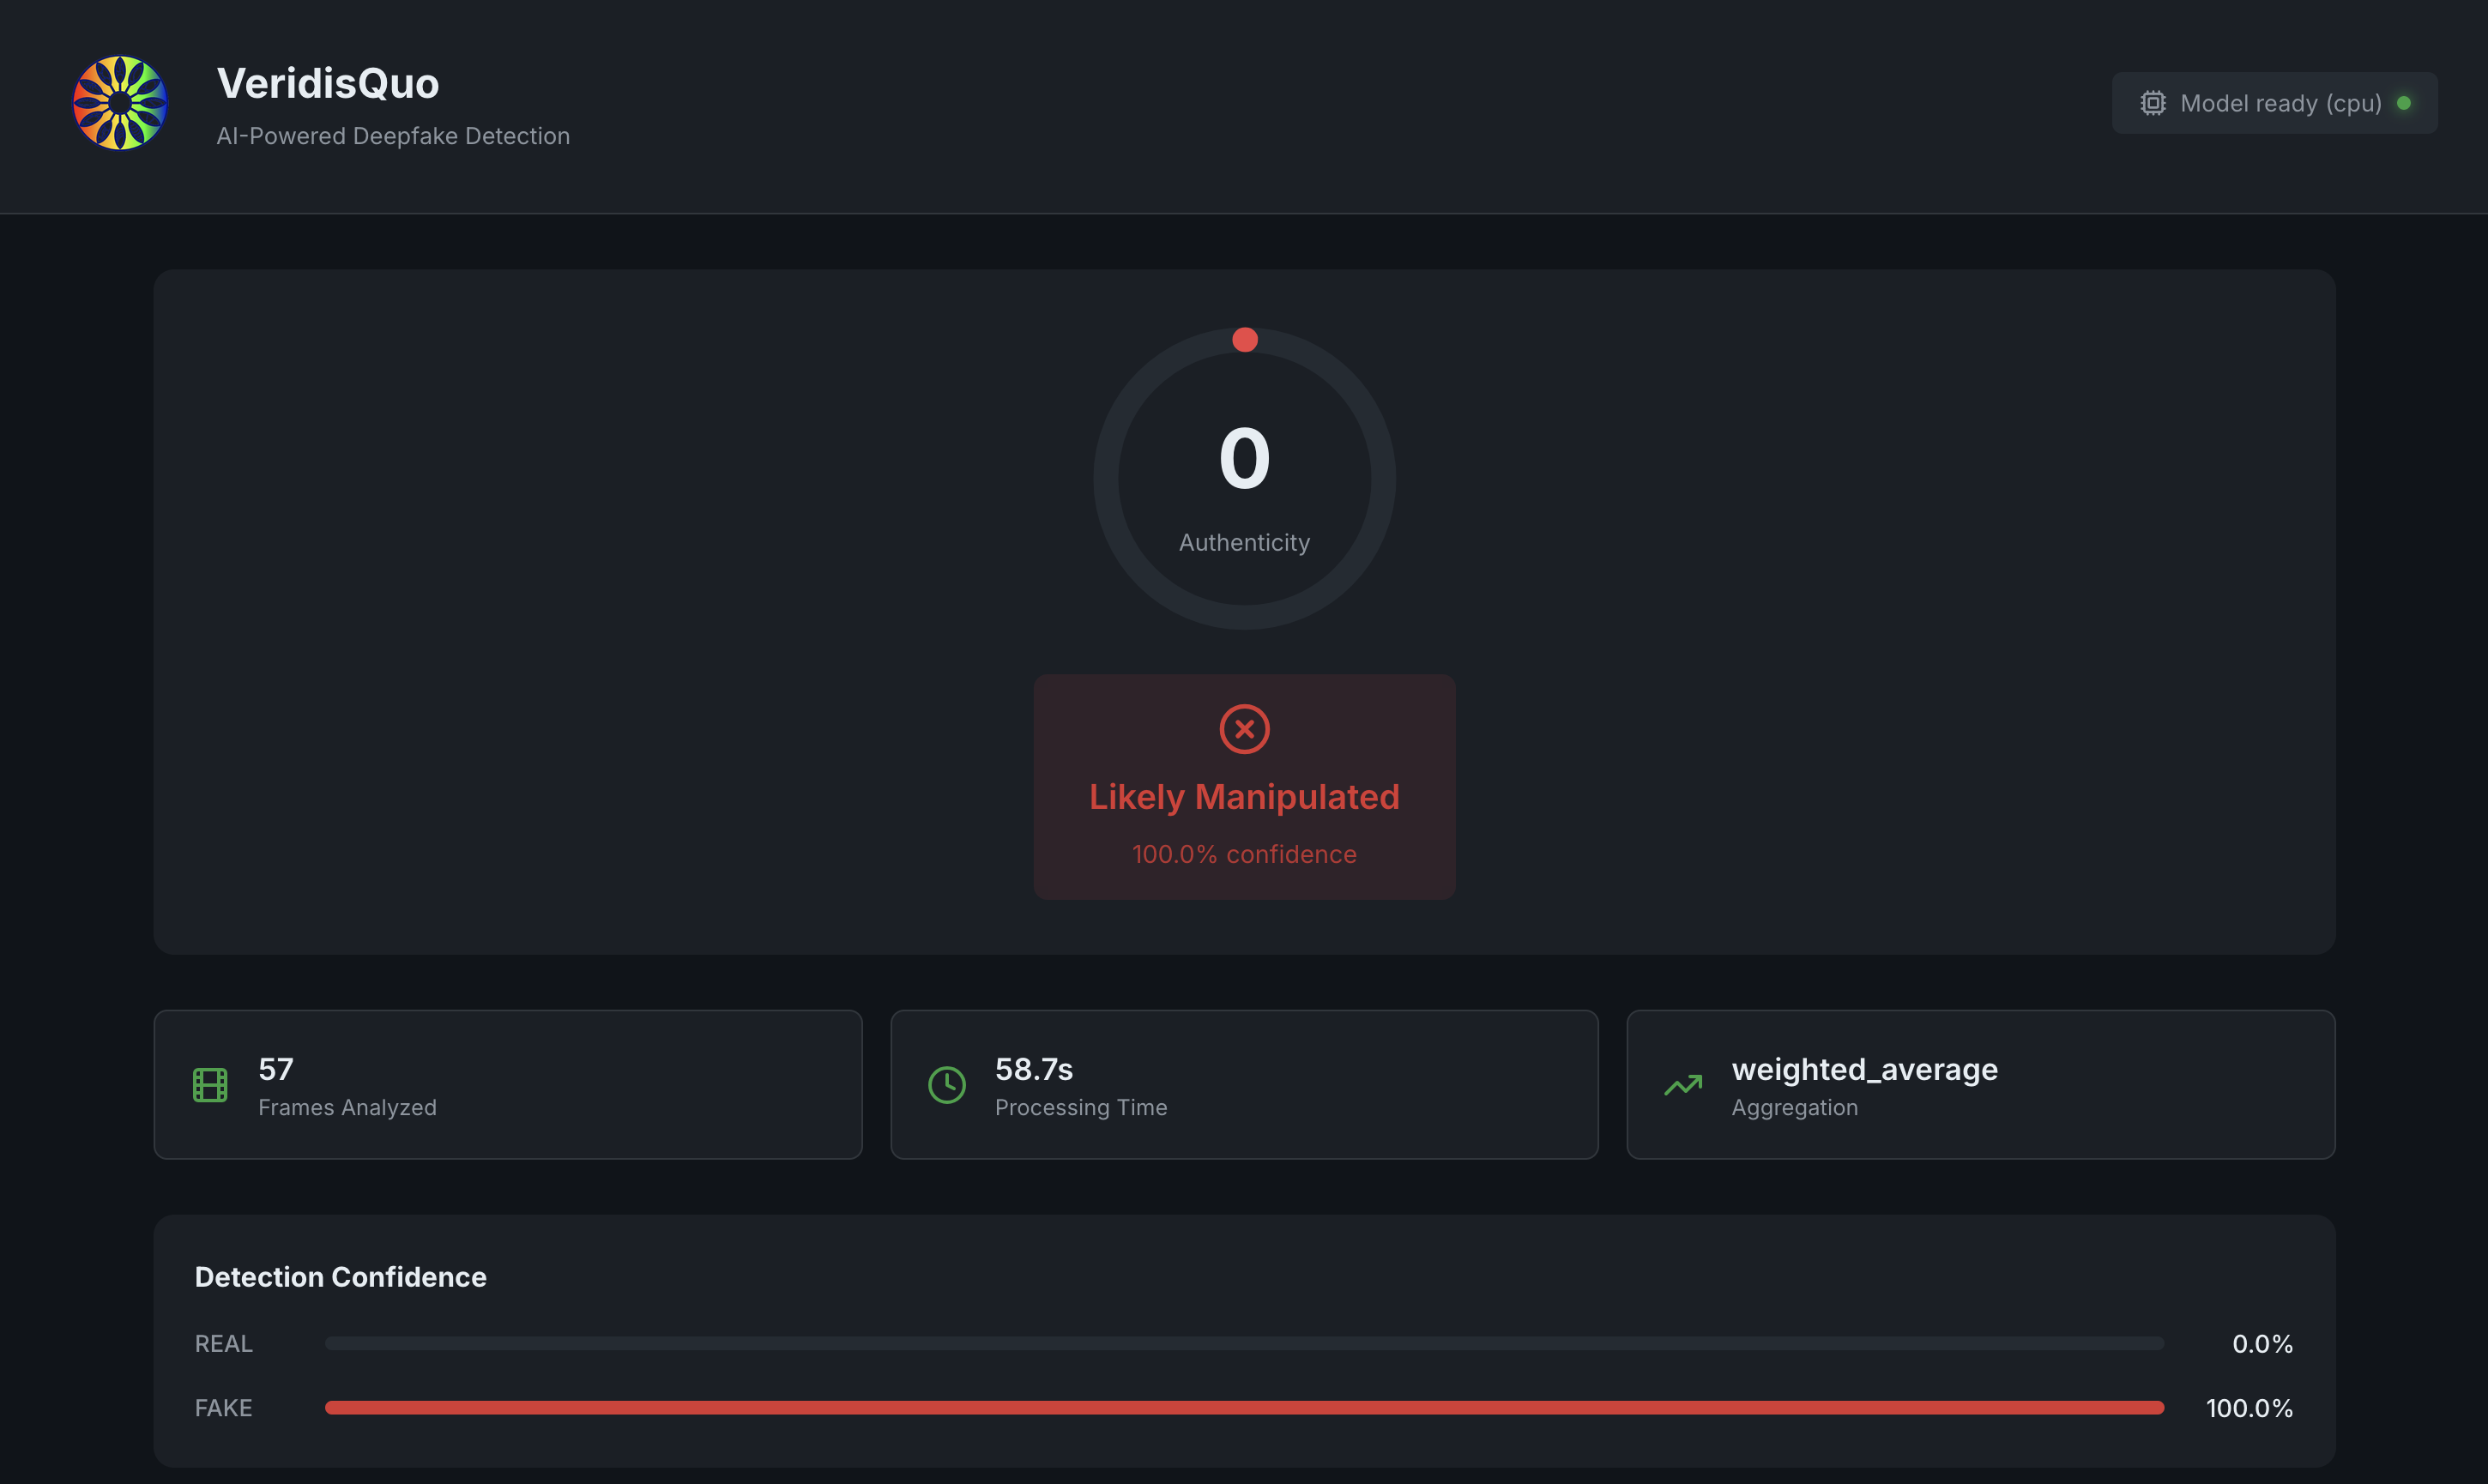This screenshot has width=2488, height=1484.
Task: Toggle the Model ready (cpu) status indicator
Action: (x=2274, y=103)
